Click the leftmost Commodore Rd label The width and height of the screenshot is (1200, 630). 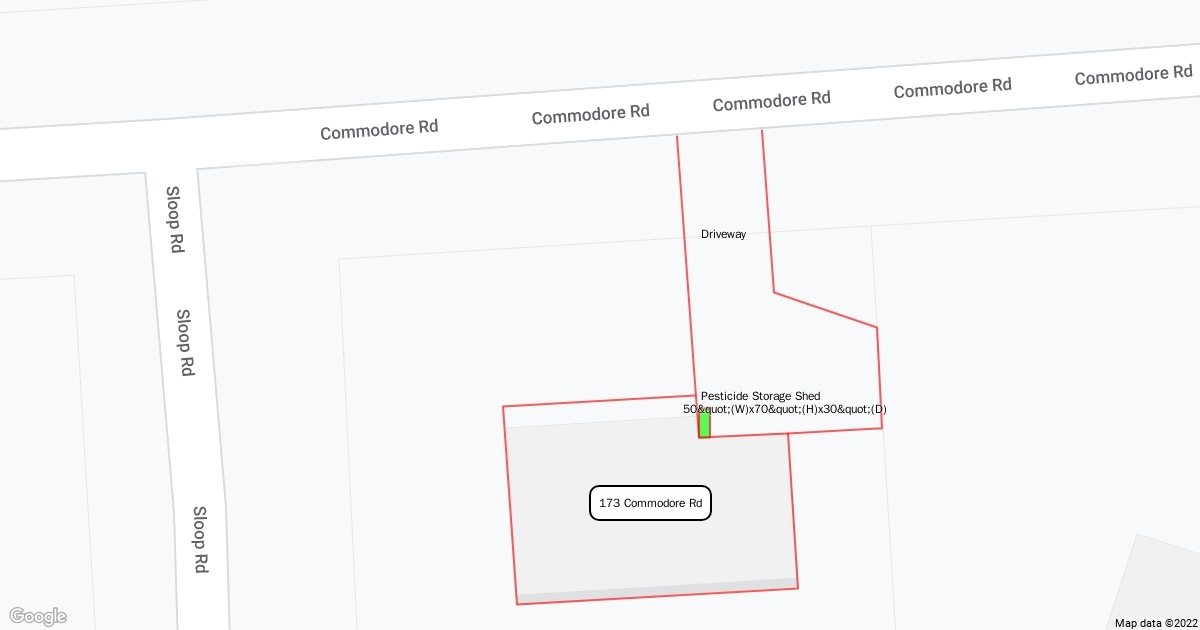[x=379, y=129]
